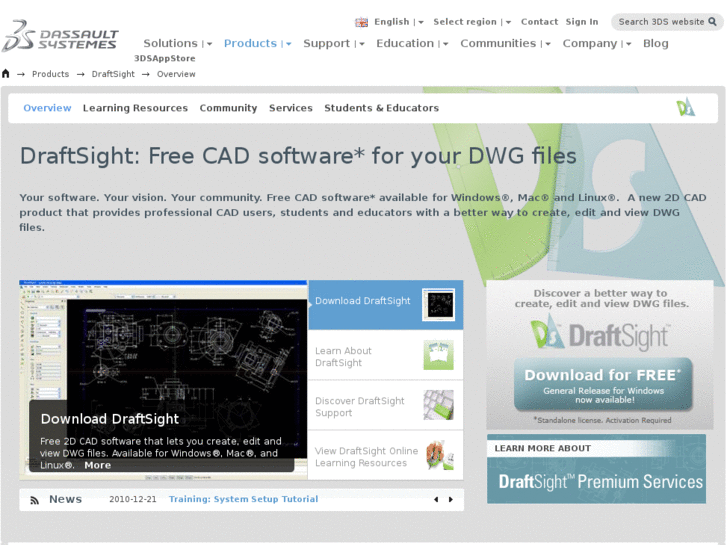
Task: Click the DraftSight logo in promo box
Action: click(600, 333)
